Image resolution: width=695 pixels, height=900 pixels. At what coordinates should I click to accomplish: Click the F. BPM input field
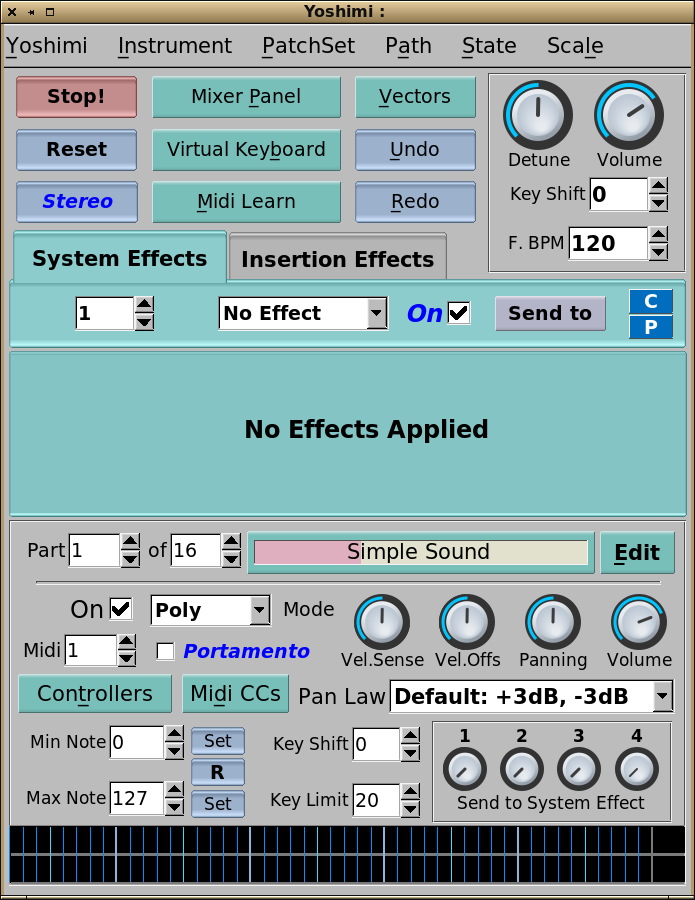(607, 243)
